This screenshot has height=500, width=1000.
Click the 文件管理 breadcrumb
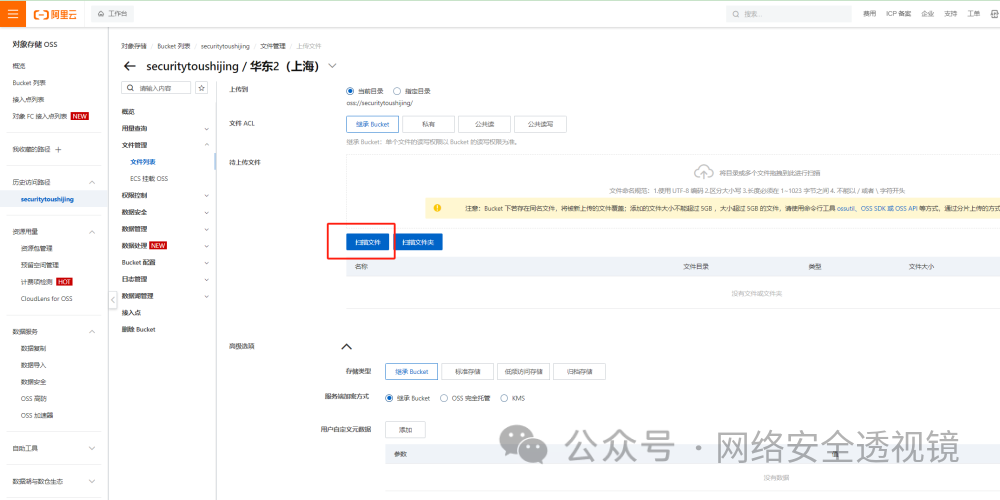point(272,47)
